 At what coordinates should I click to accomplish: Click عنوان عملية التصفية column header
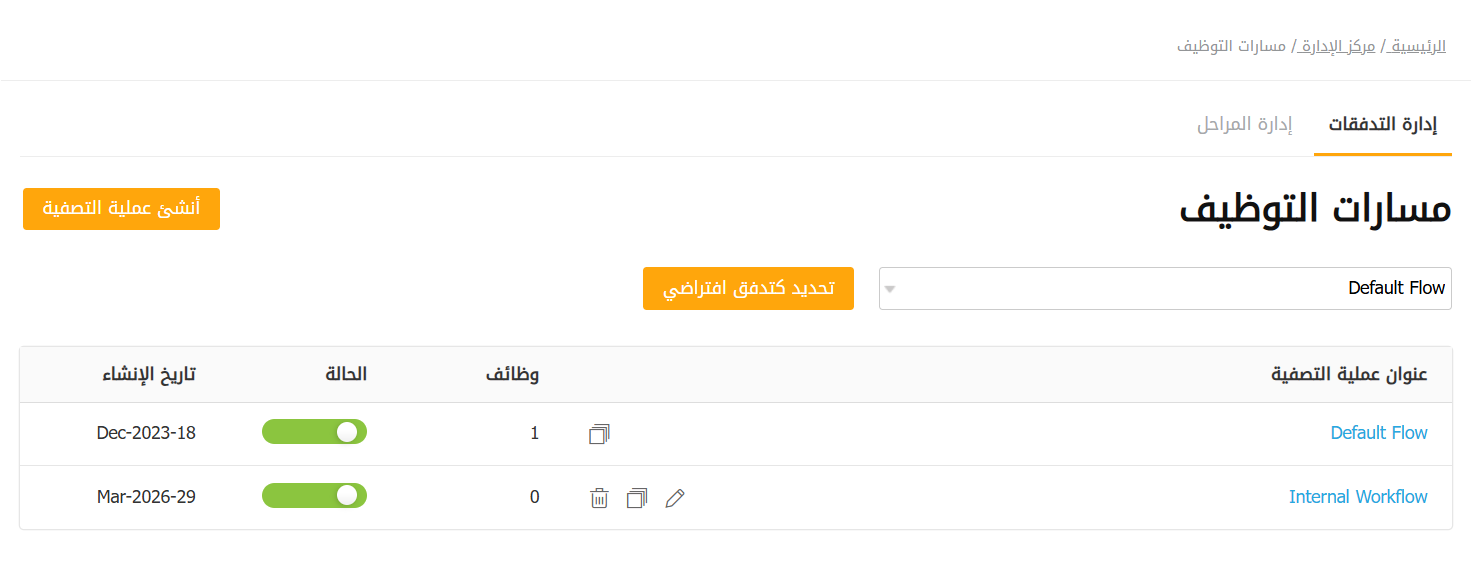pos(1348,375)
